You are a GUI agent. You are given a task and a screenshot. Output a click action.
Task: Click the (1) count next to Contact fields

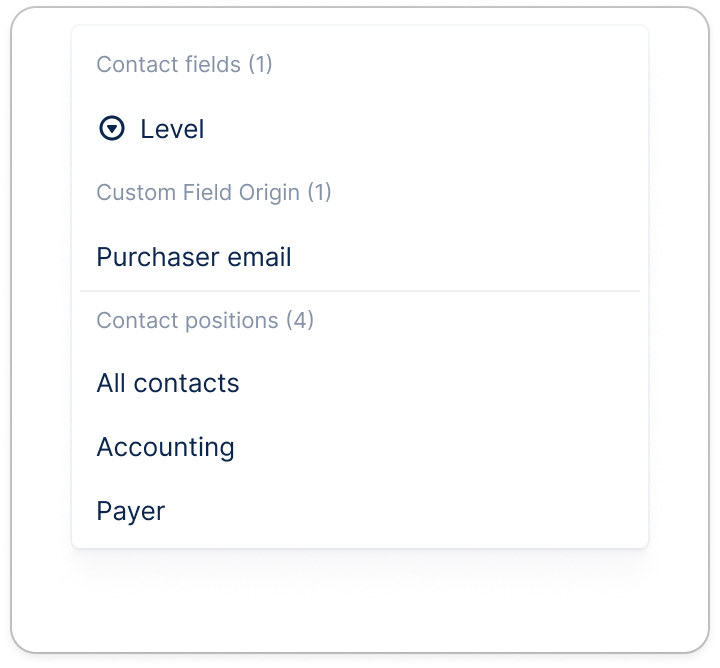260,65
